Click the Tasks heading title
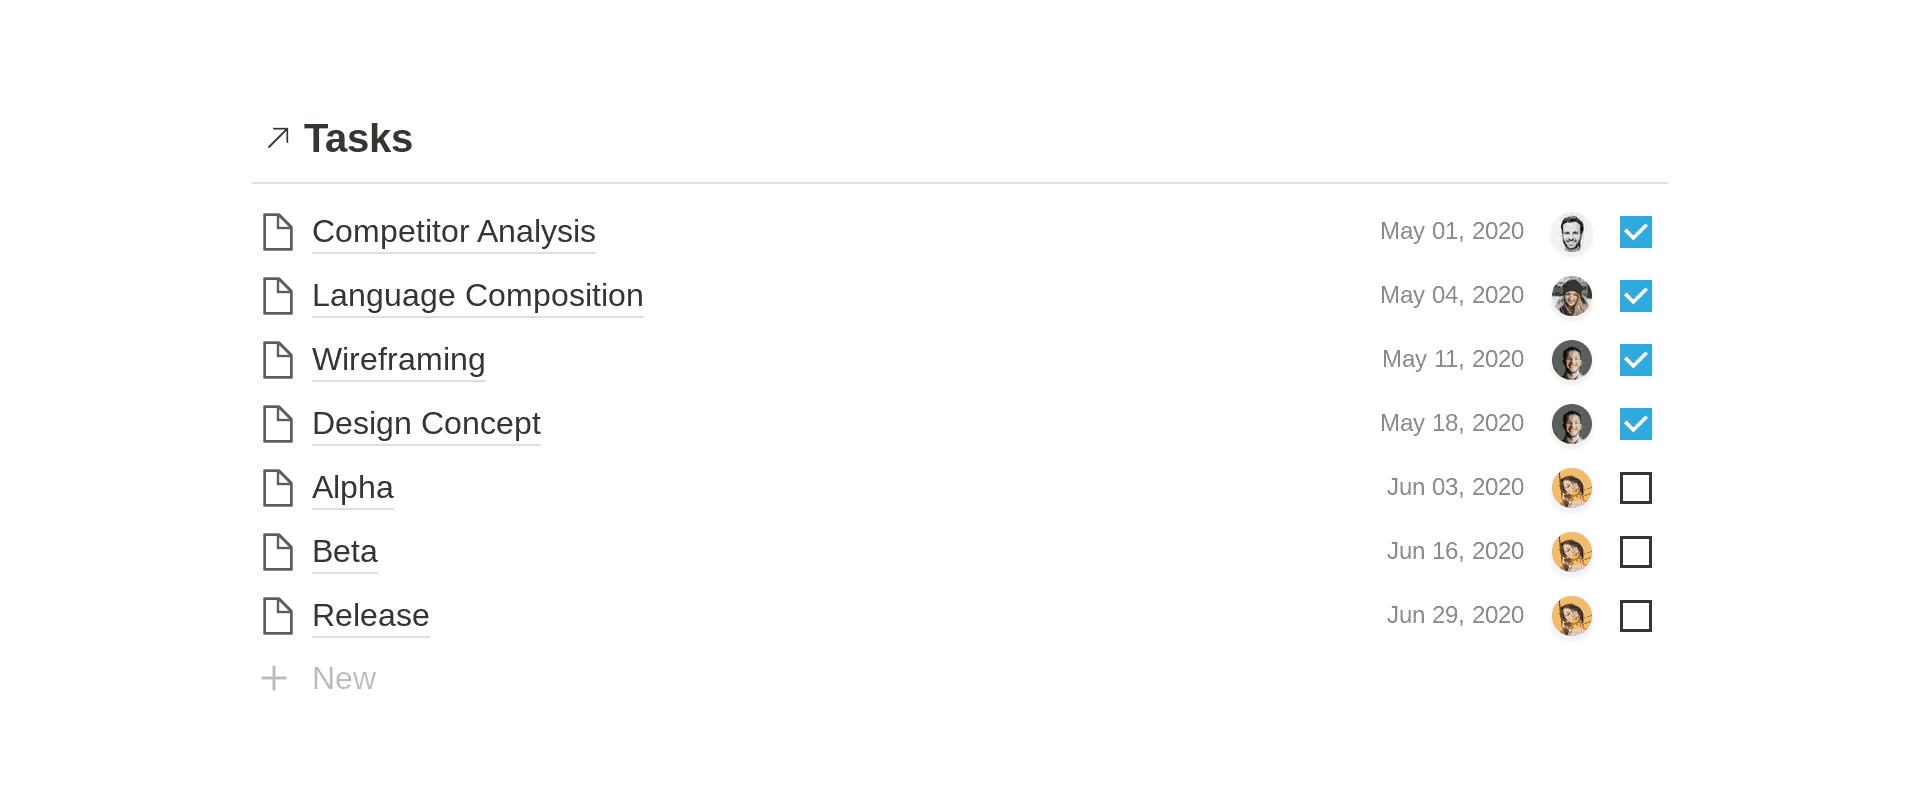The width and height of the screenshot is (1920, 806). (x=358, y=138)
